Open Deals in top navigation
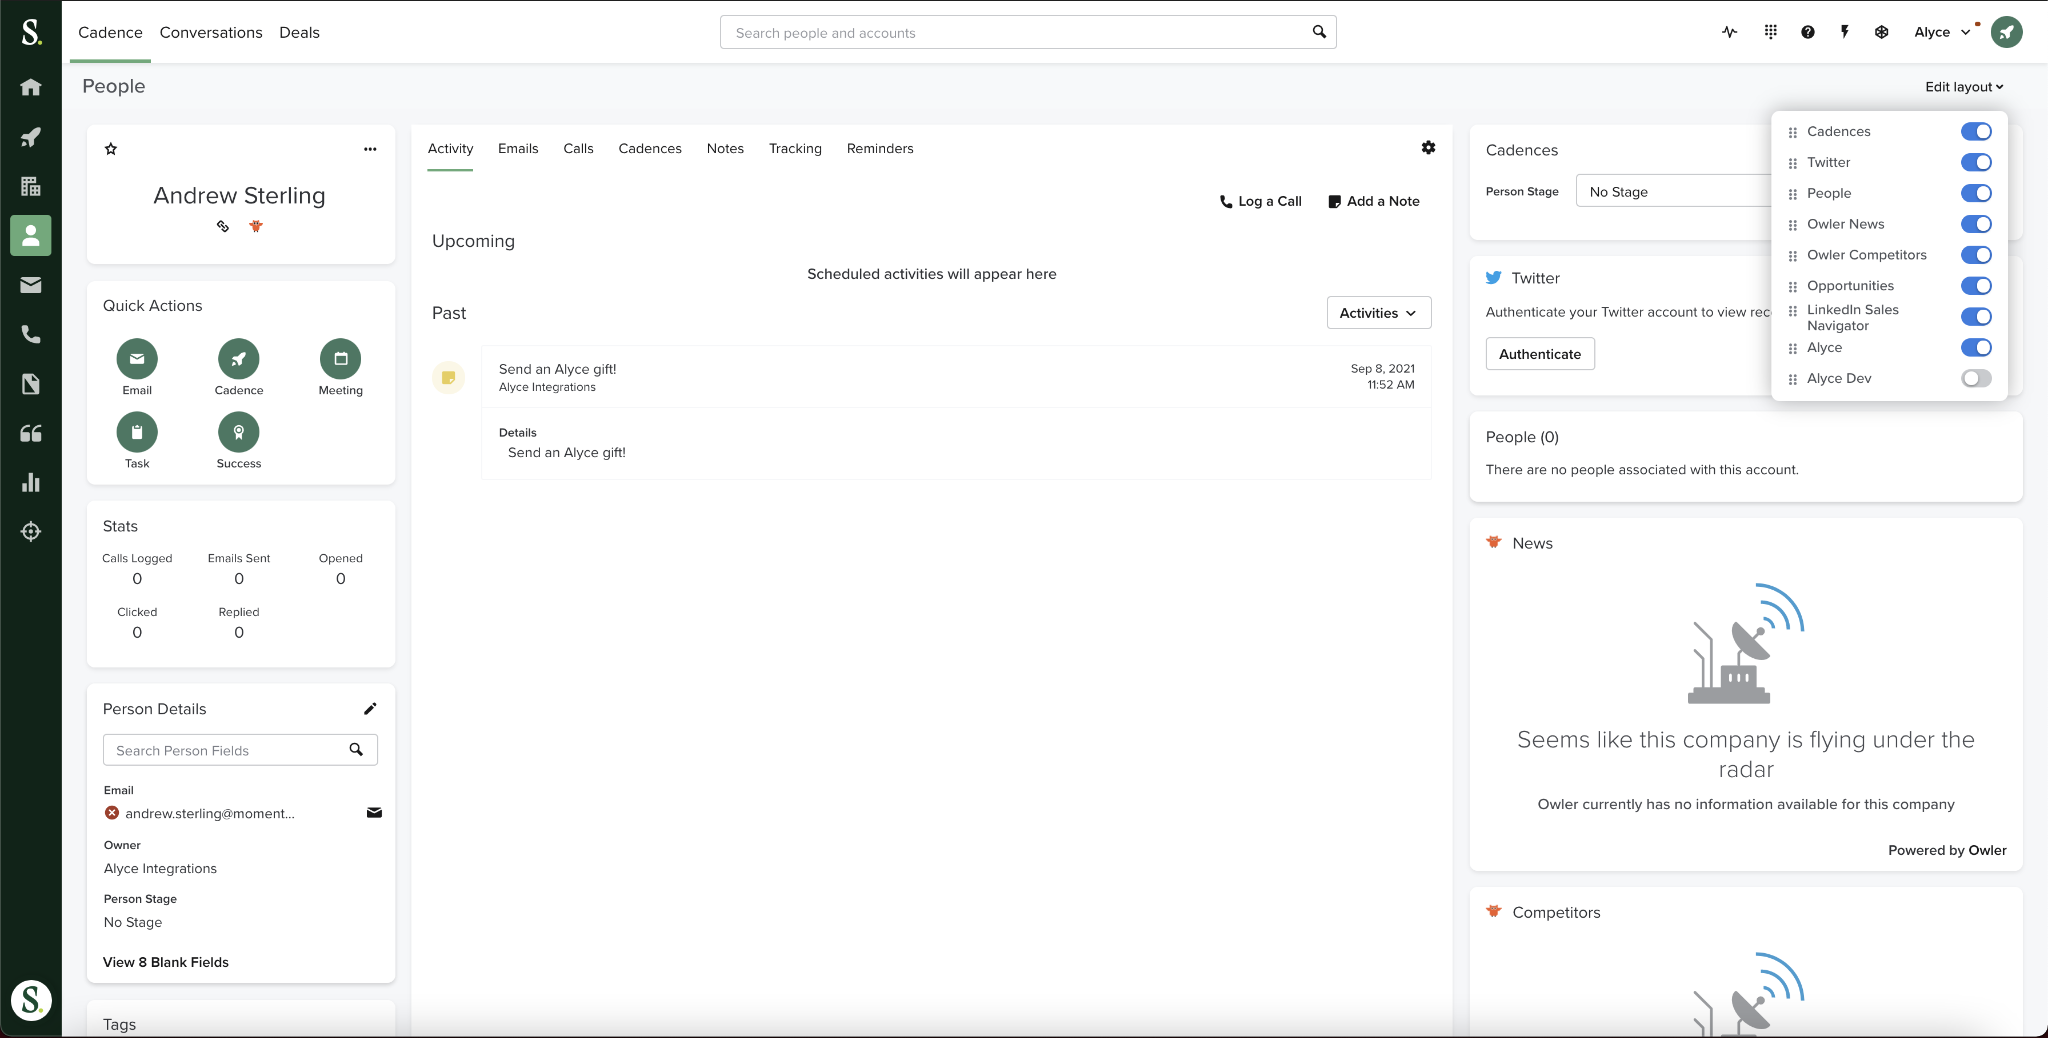 (299, 32)
